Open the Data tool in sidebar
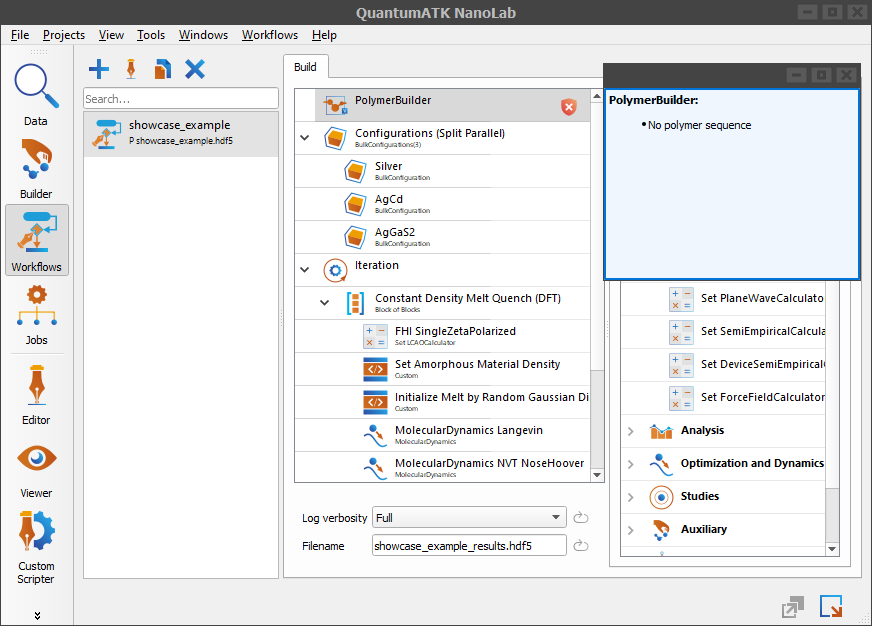This screenshot has width=872, height=626. (36, 95)
